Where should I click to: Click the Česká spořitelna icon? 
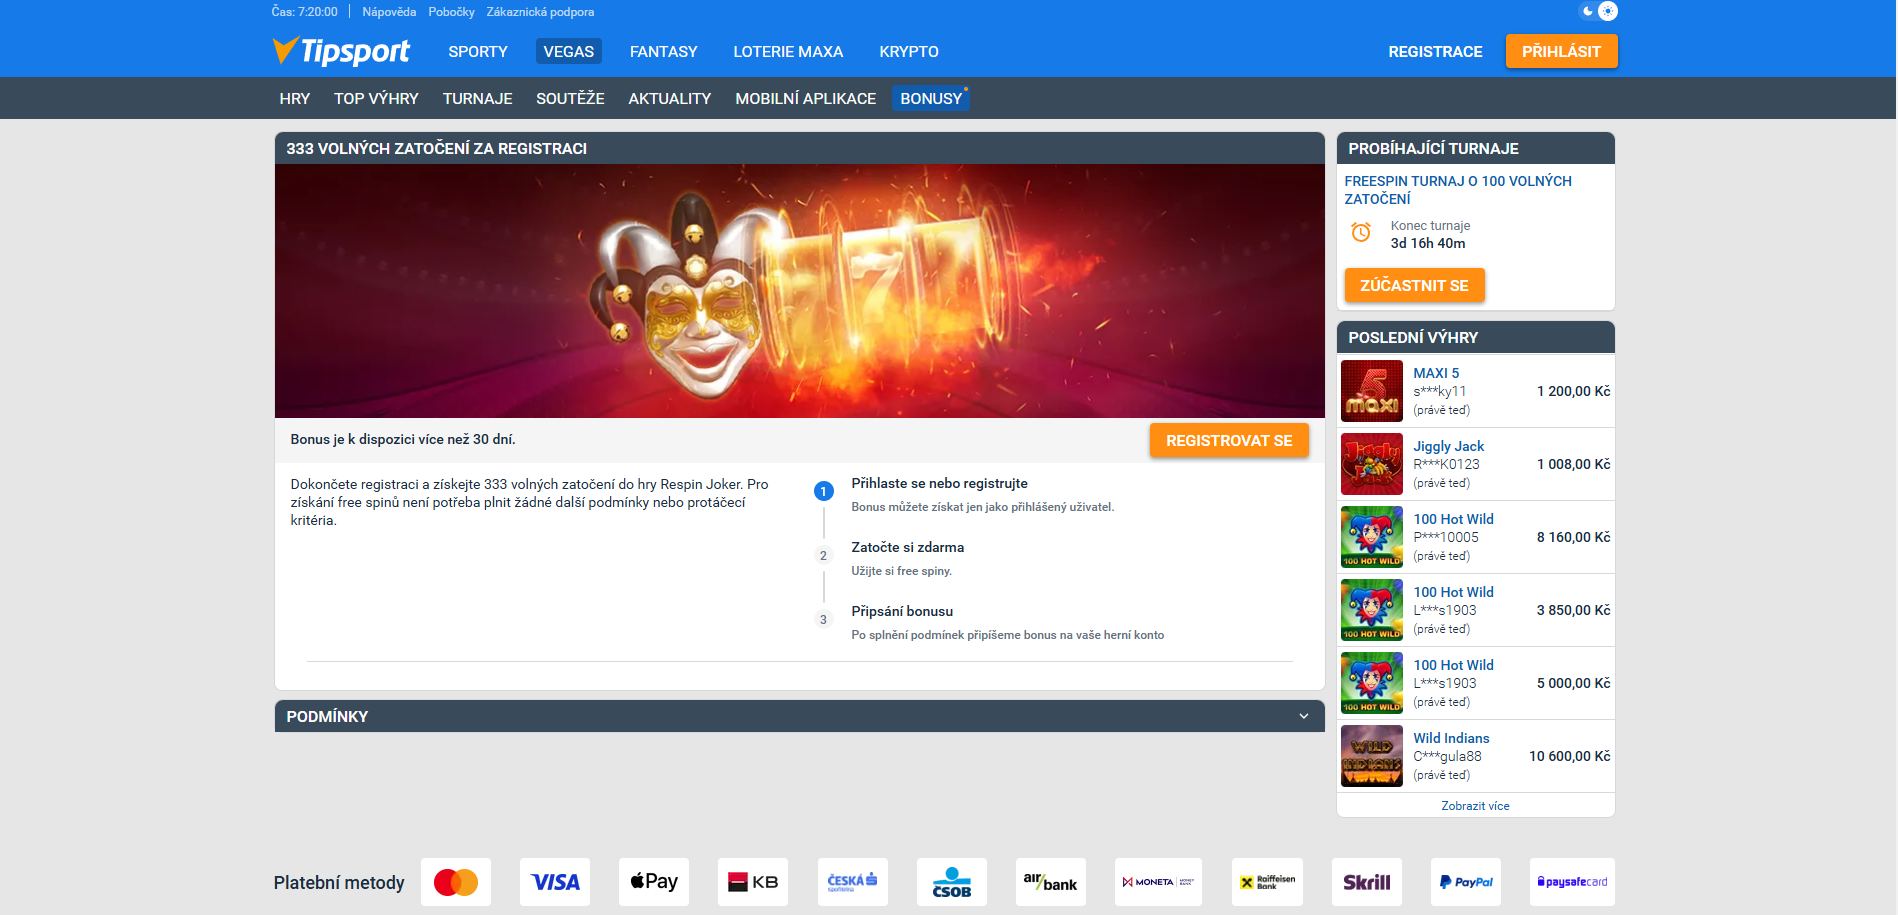click(853, 882)
